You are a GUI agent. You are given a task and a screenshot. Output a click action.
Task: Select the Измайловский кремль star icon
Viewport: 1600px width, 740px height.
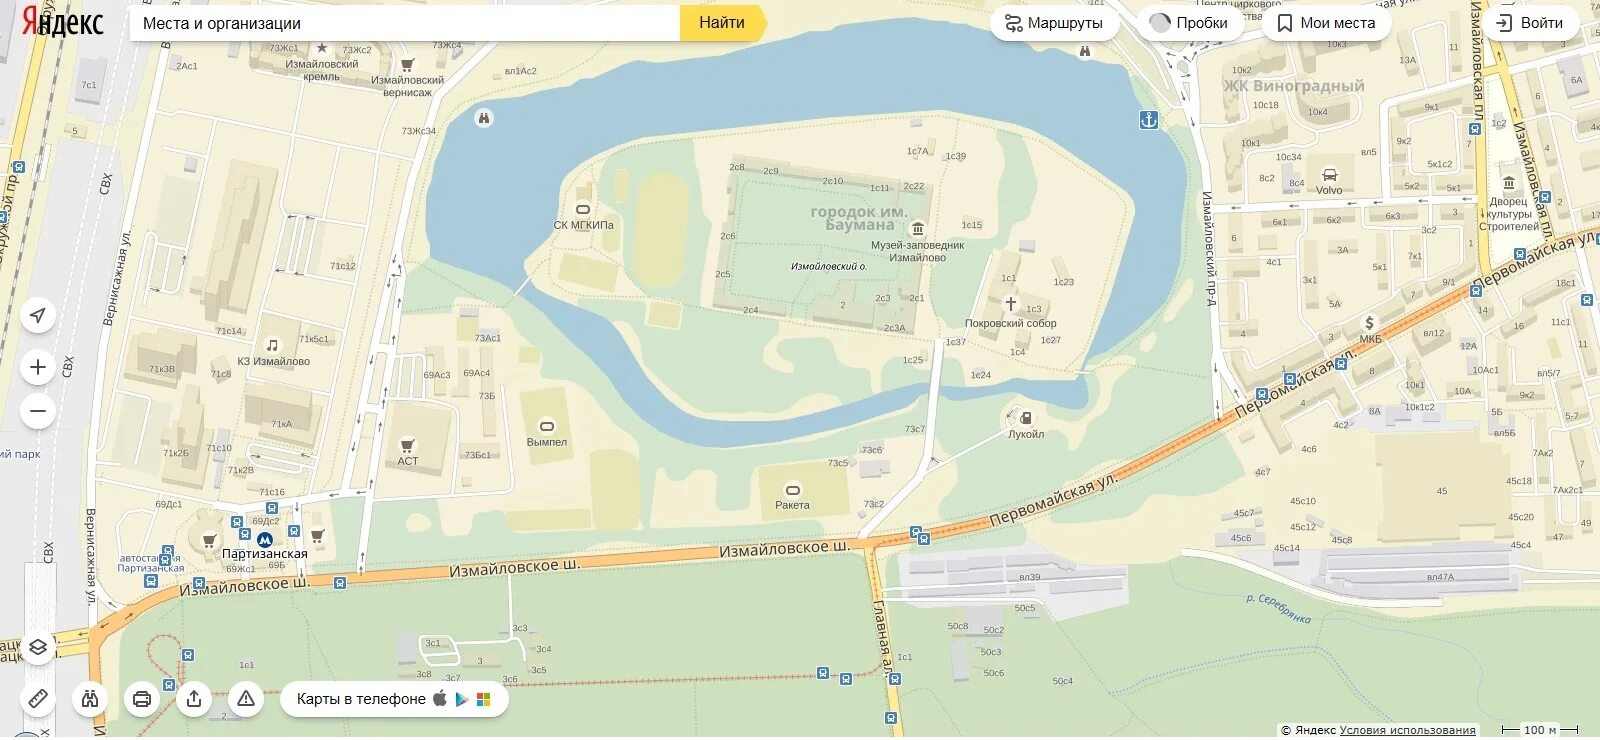point(322,48)
